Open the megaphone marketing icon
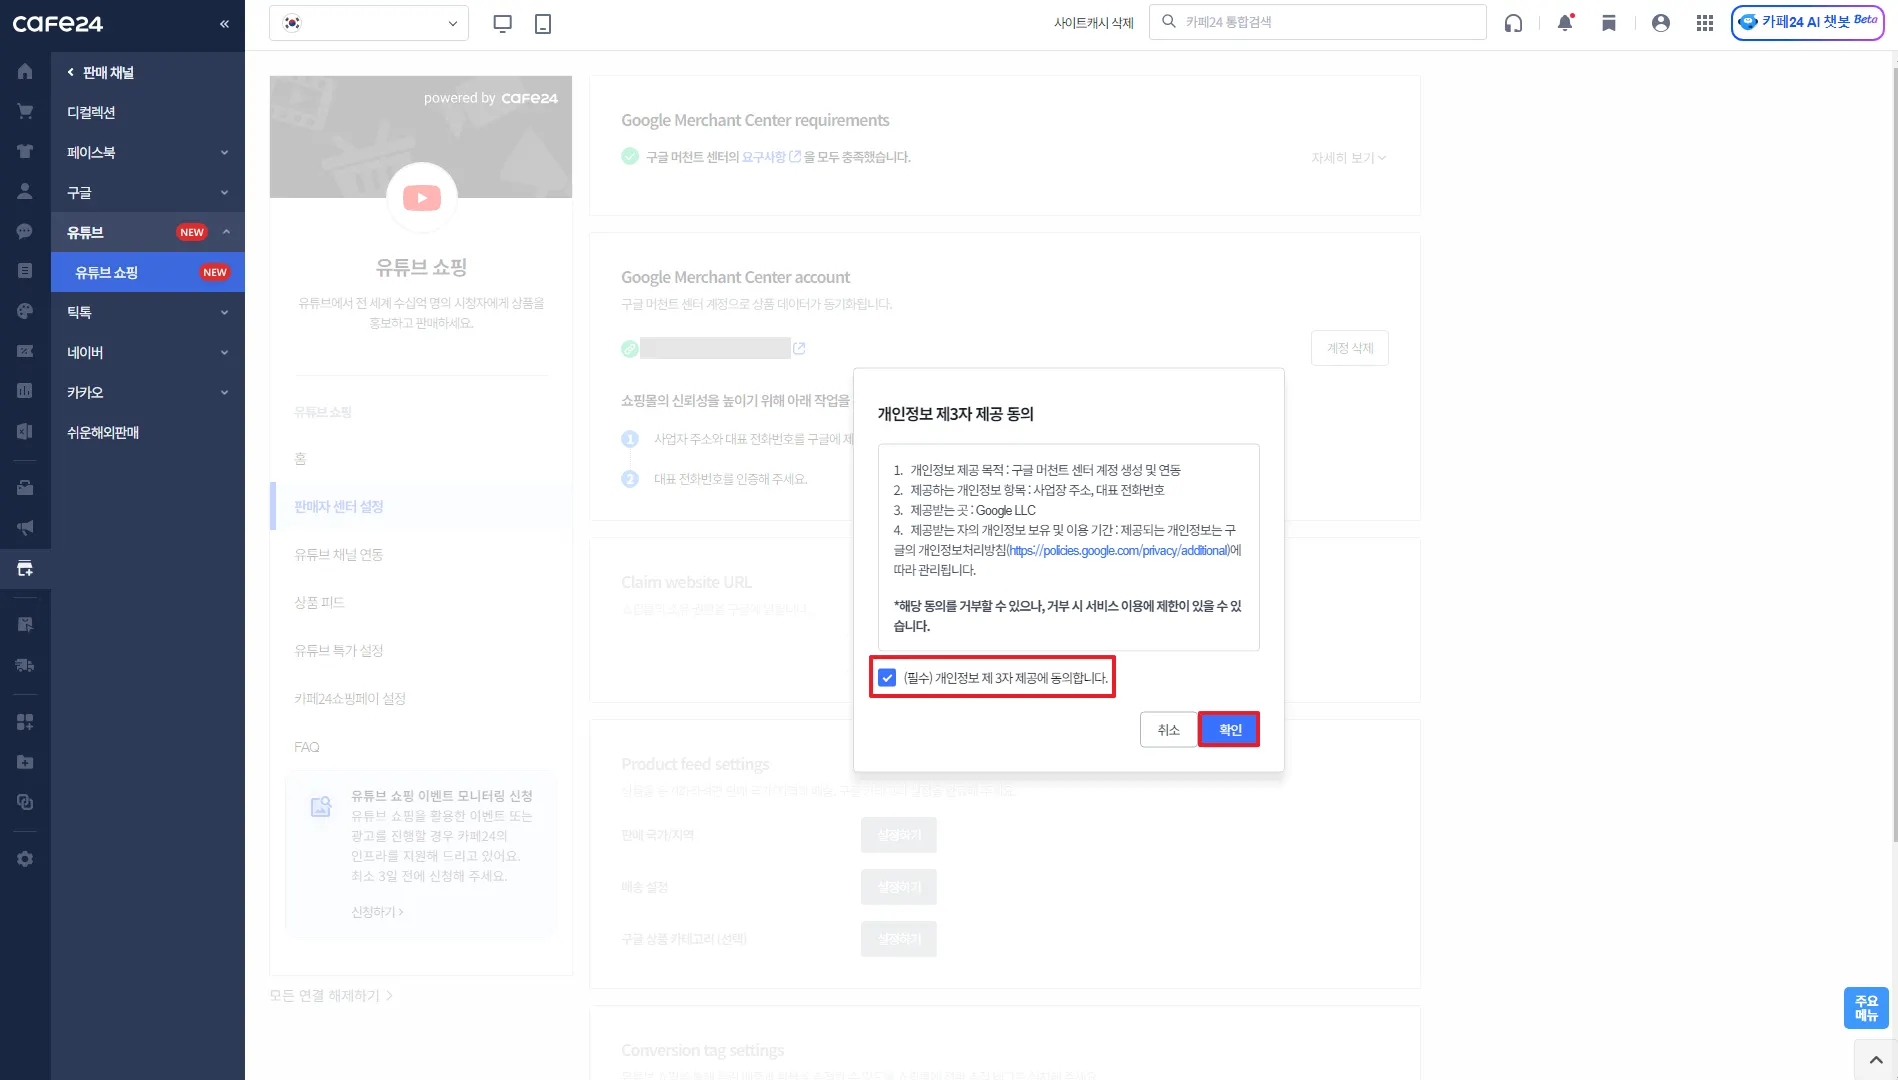1898x1080 pixels. (x=25, y=527)
